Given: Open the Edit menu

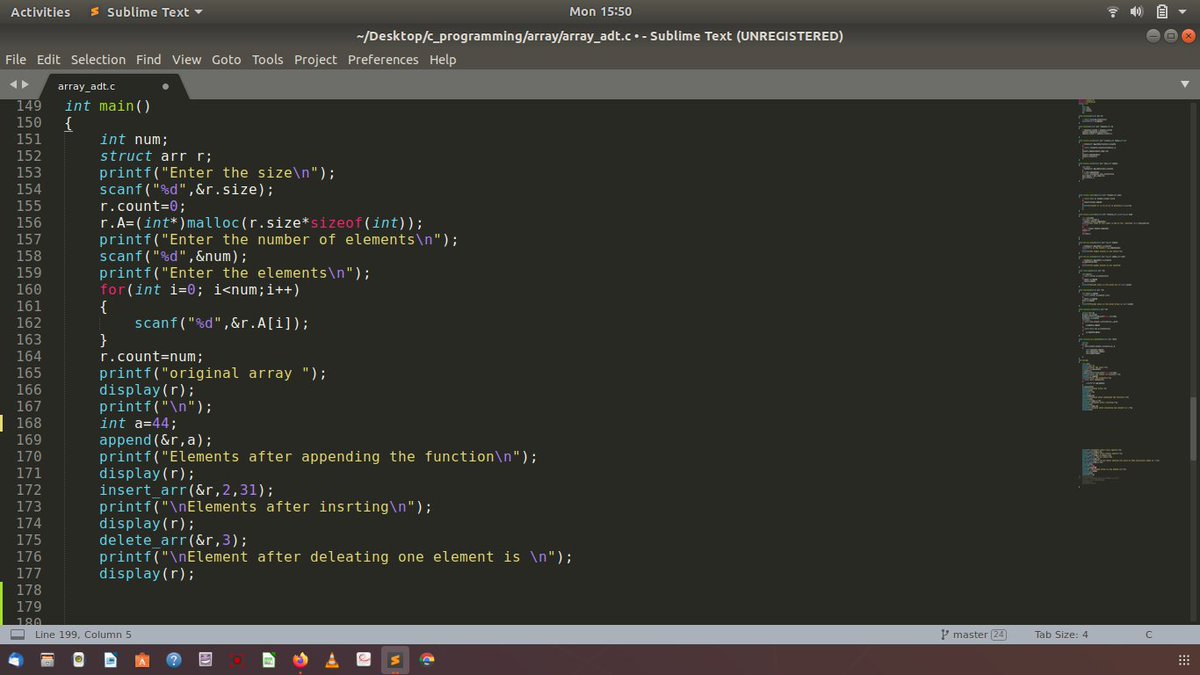Looking at the screenshot, I should coord(48,59).
